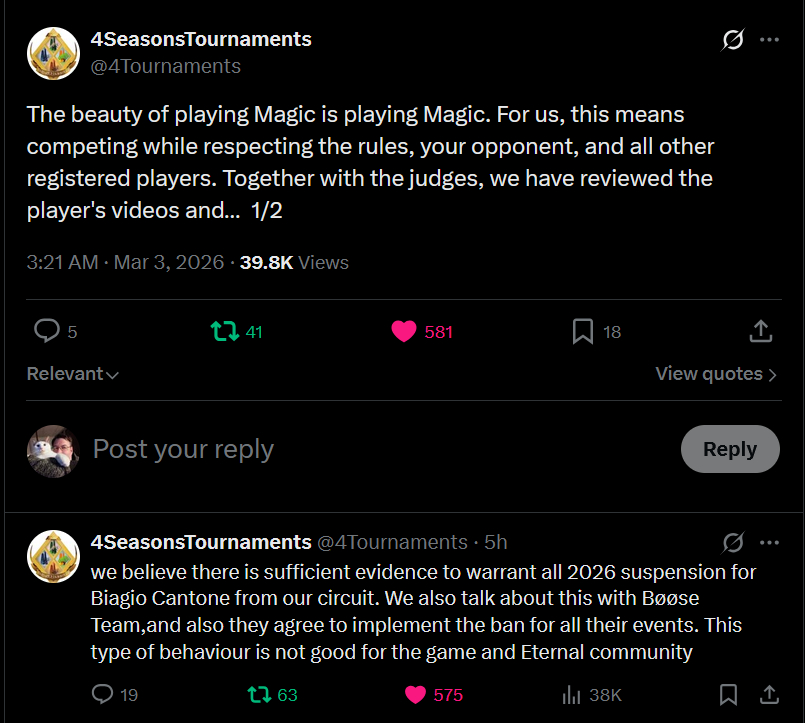The height and width of the screenshot is (723, 805).
Task: Like the second post with 575 likes
Action: 416,694
